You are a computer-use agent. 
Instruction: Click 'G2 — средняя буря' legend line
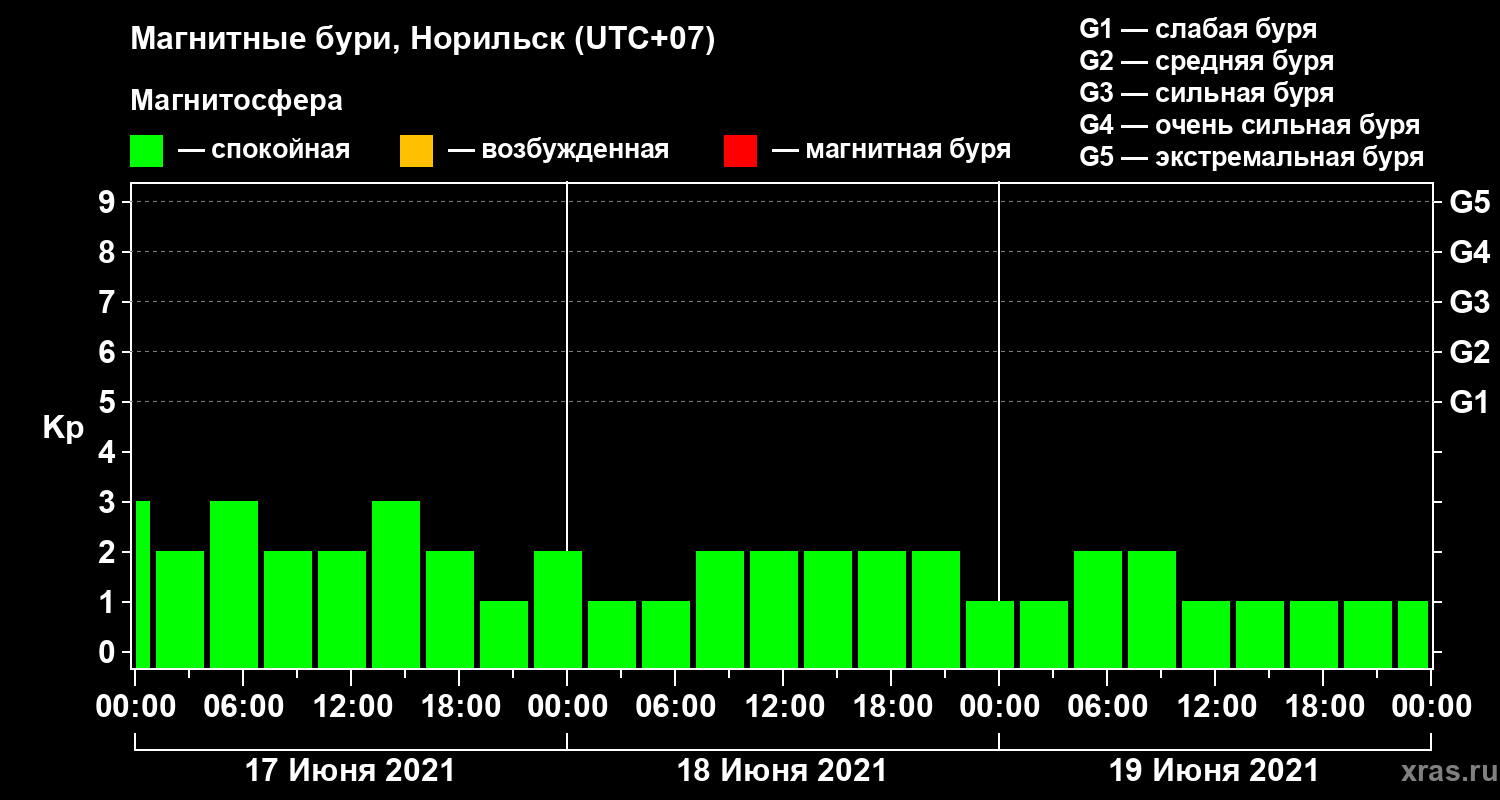1207,61
